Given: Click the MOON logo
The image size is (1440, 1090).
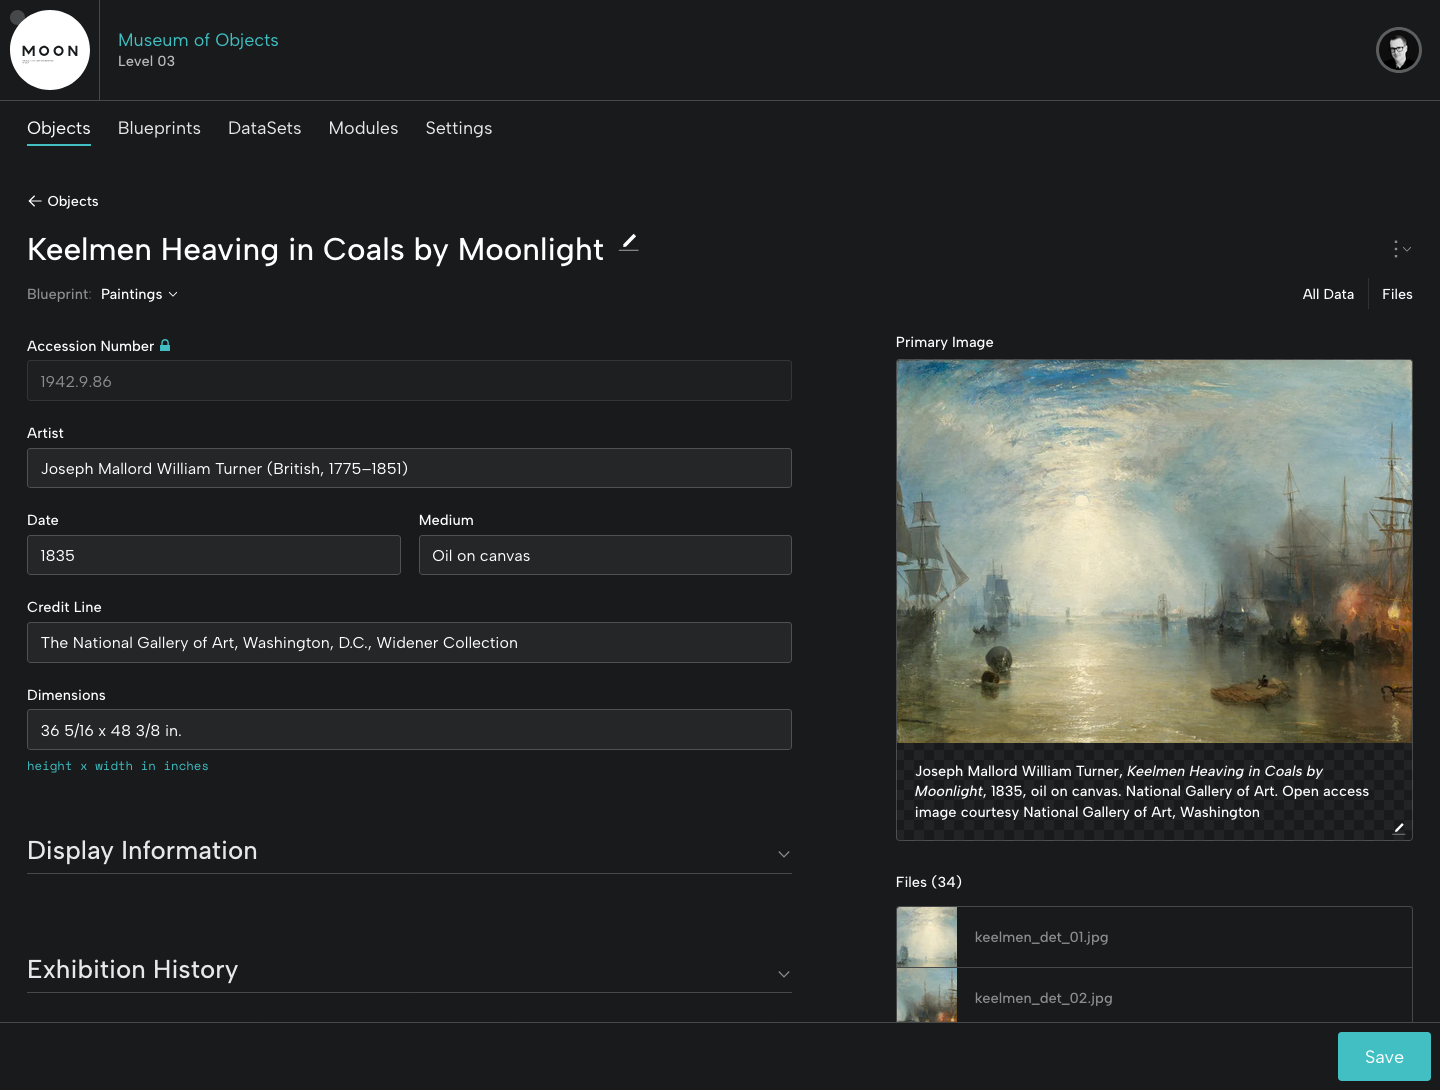Looking at the screenshot, I should pyautogui.click(x=50, y=50).
